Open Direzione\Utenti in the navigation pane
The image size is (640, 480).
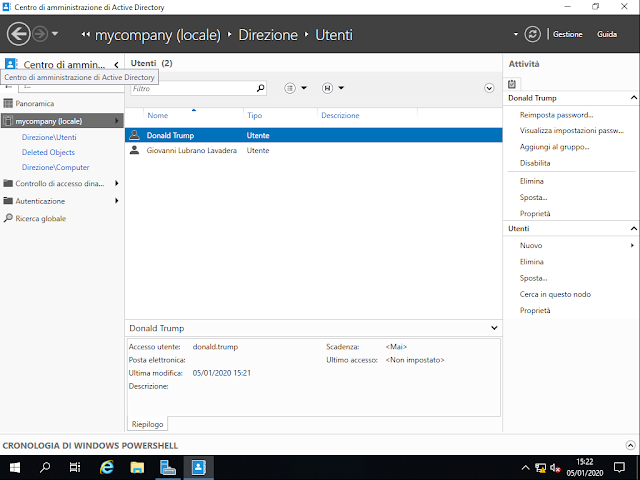tap(49, 138)
